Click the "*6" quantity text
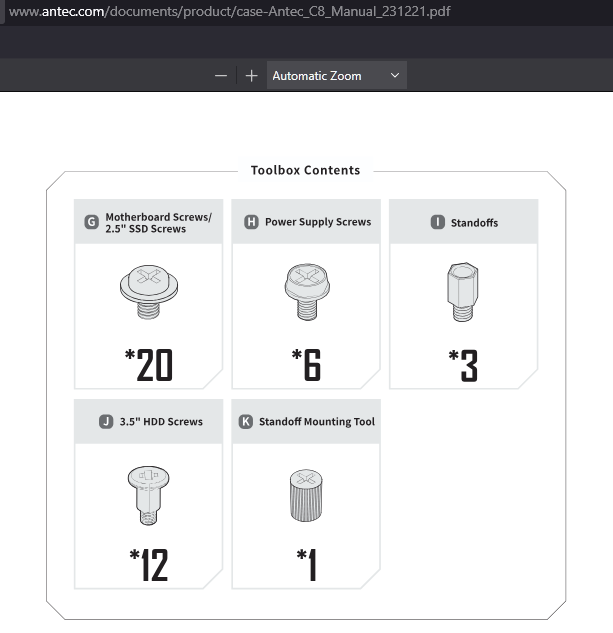613x633 pixels. (306, 365)
